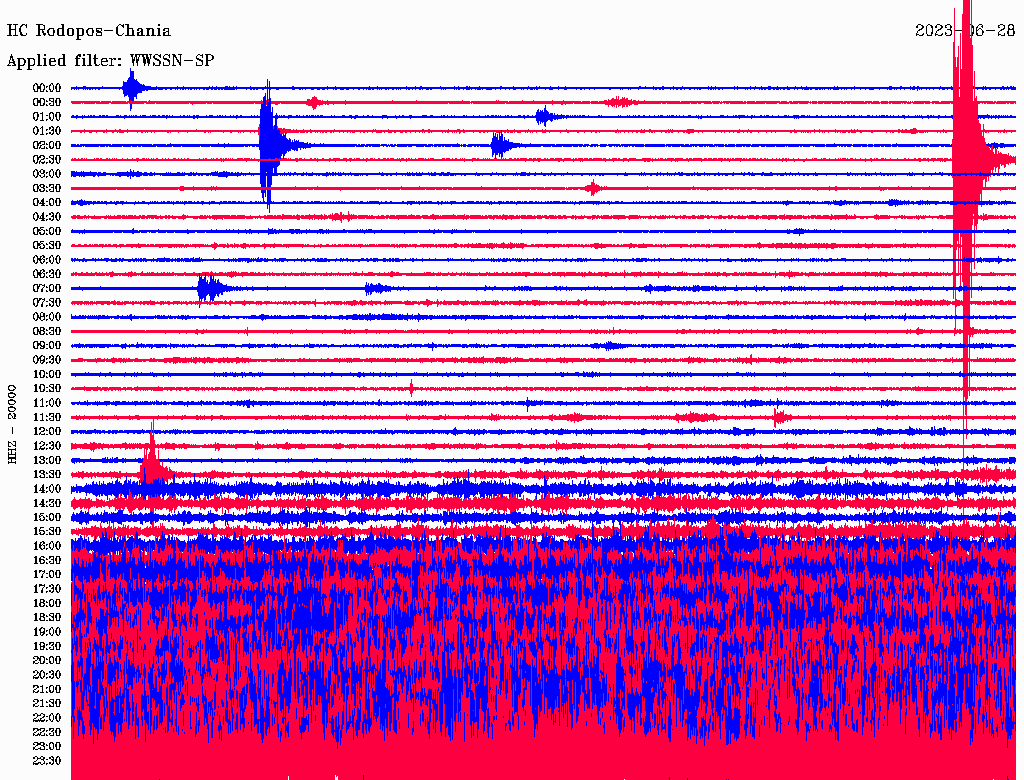Click the 01:00 time label

coord(47,117)
